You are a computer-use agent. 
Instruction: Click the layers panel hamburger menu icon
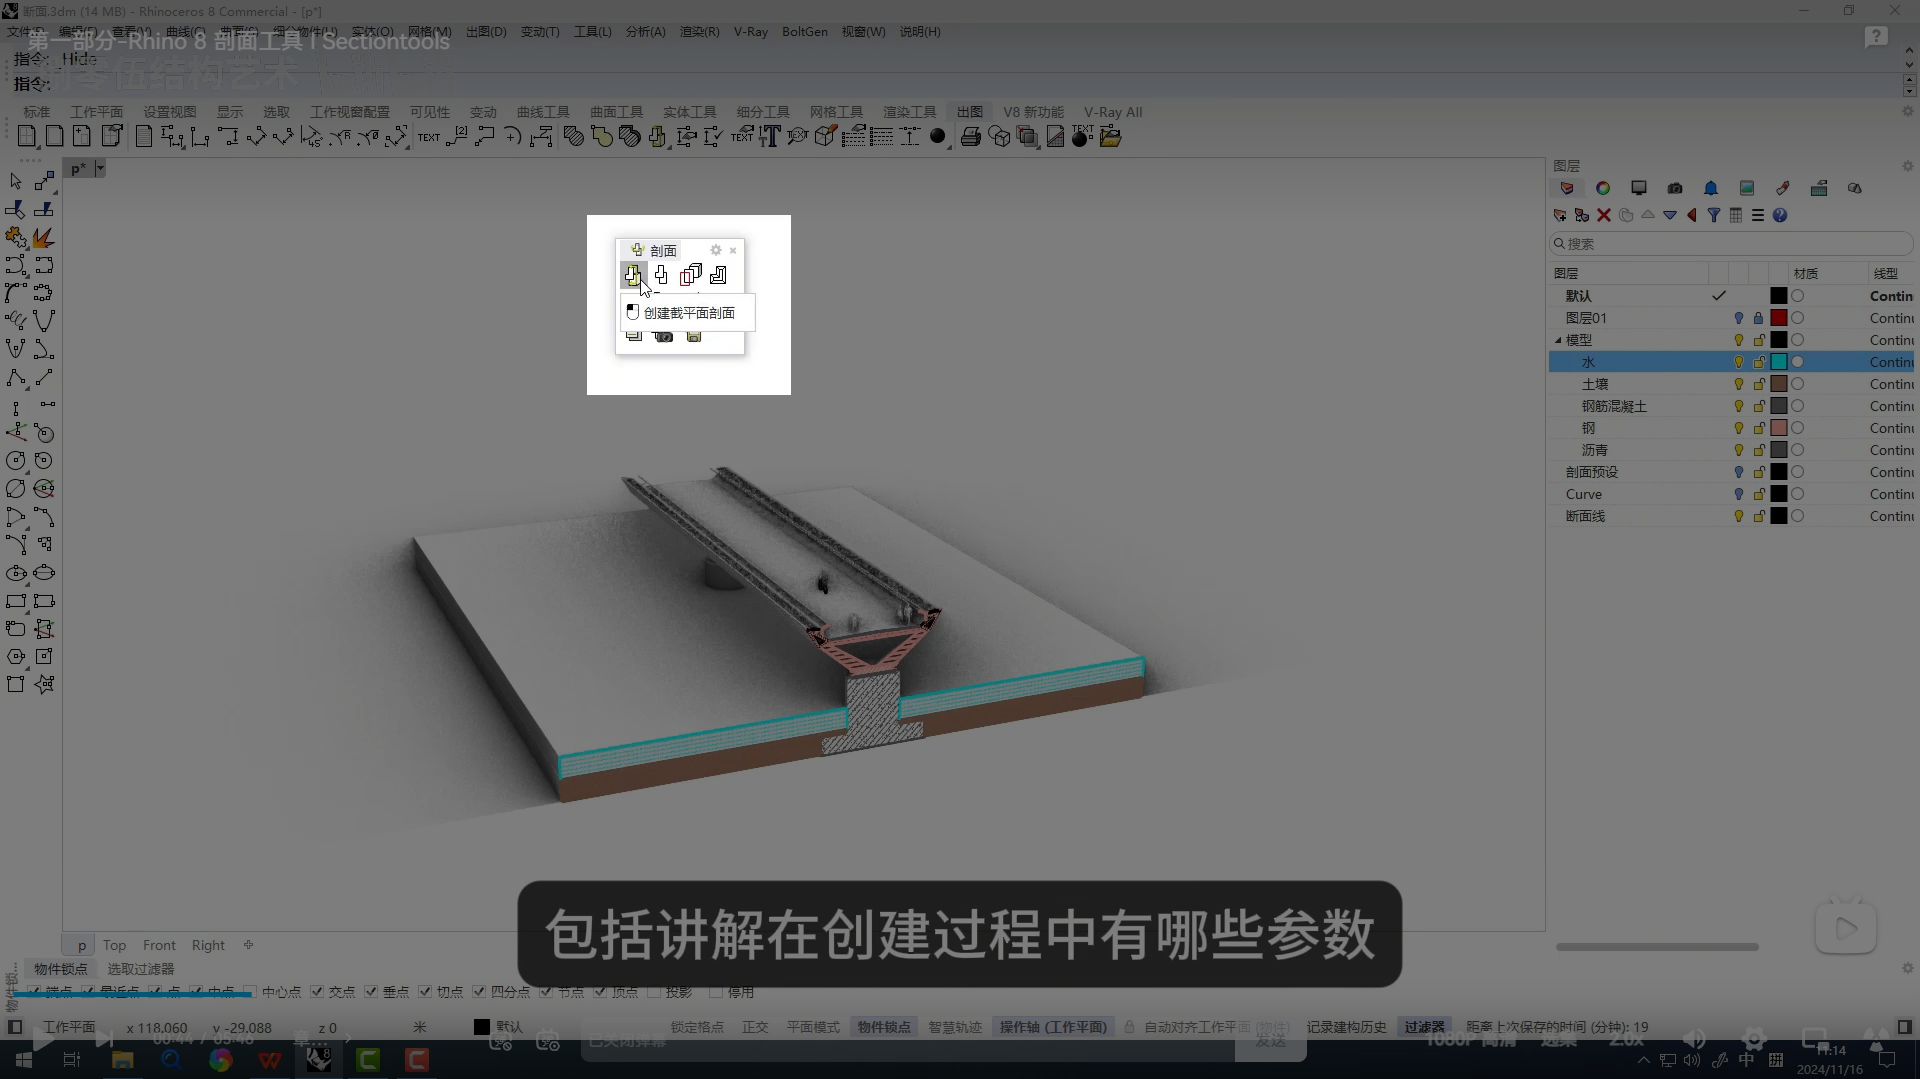coord(1758,215)
